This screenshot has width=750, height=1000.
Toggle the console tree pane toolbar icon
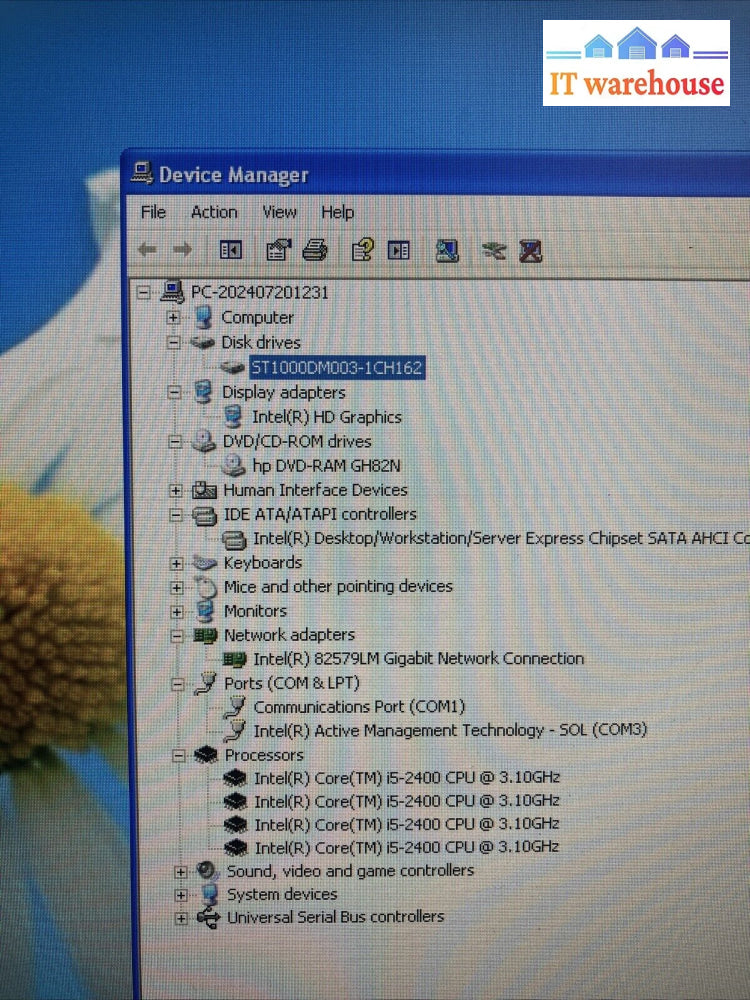(230, 250)
